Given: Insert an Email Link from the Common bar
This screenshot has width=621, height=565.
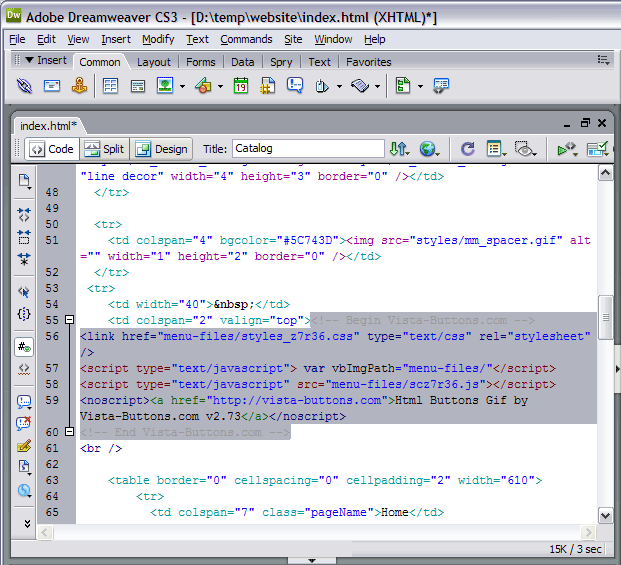Looking at the screenshot, I should pos(52,86).
